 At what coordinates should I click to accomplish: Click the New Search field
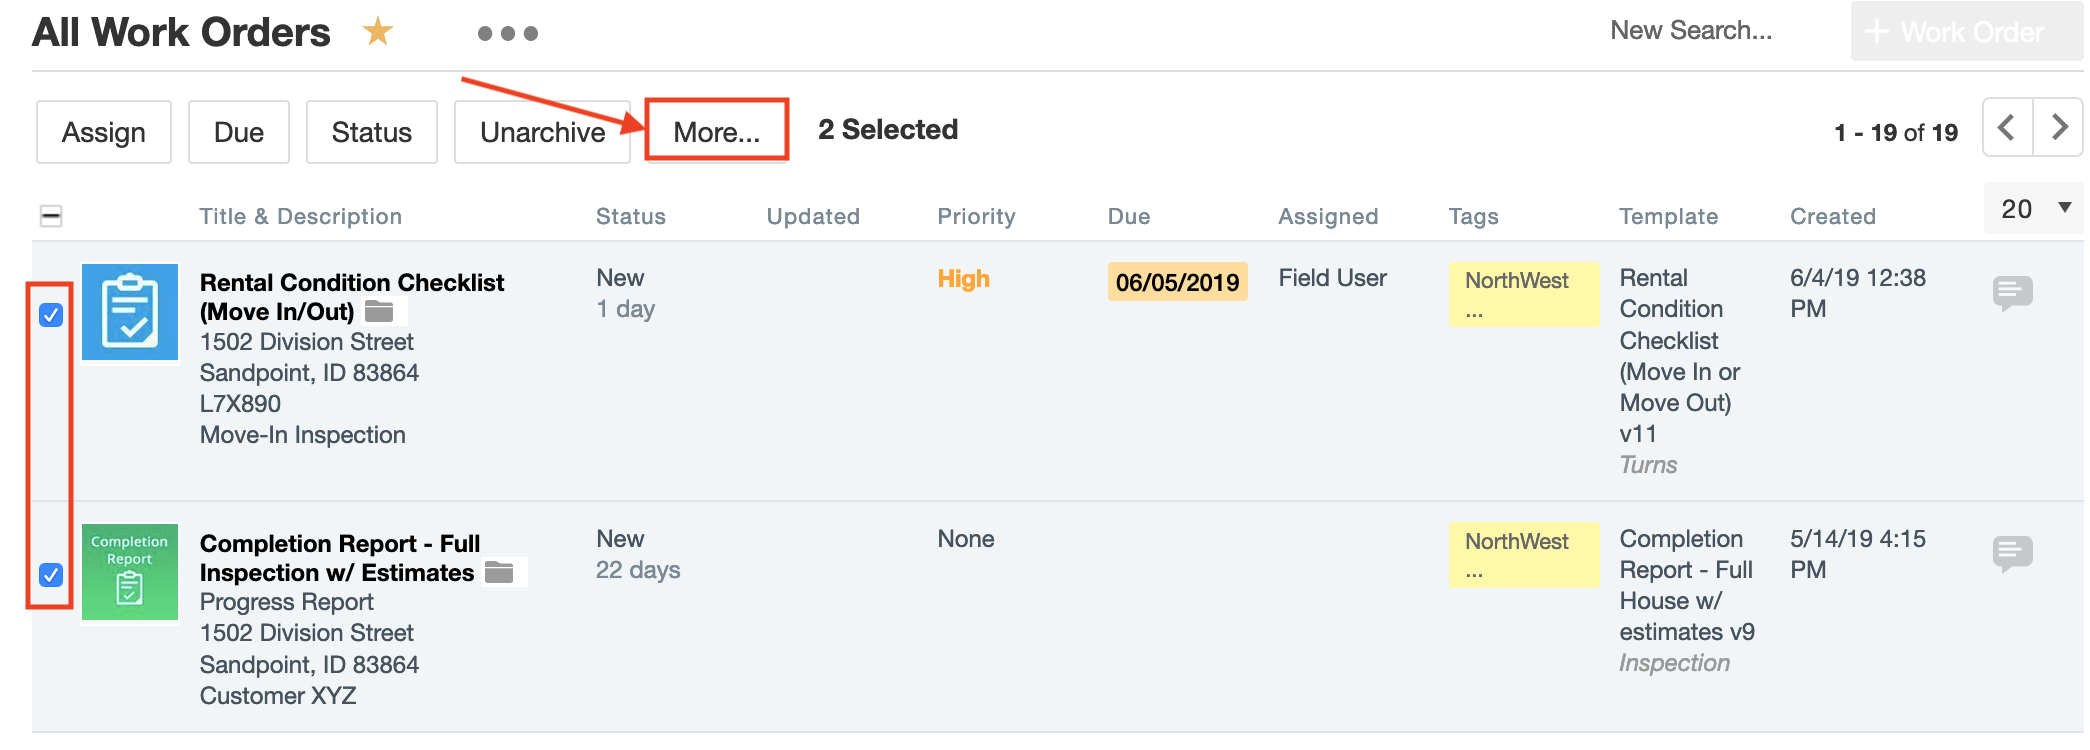click(1691, 31)
